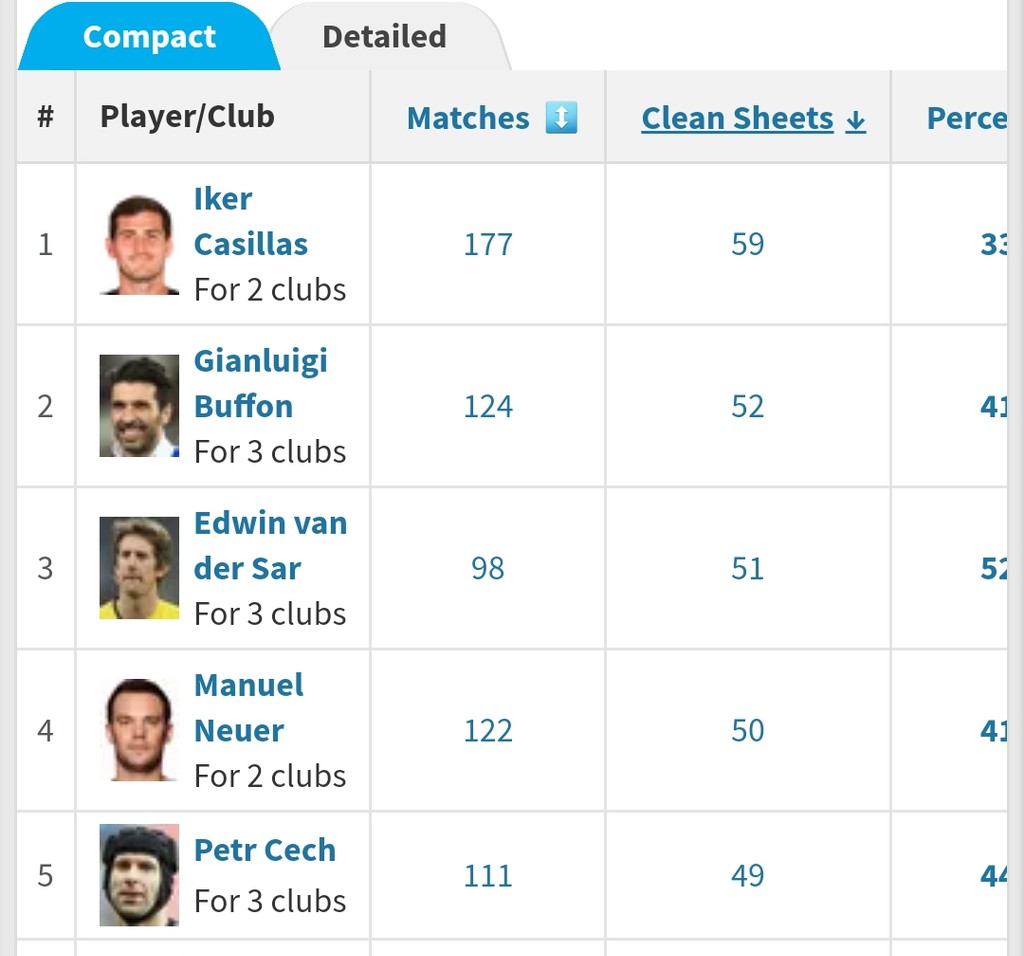Open Petr Cech player link

click(264, 850)
